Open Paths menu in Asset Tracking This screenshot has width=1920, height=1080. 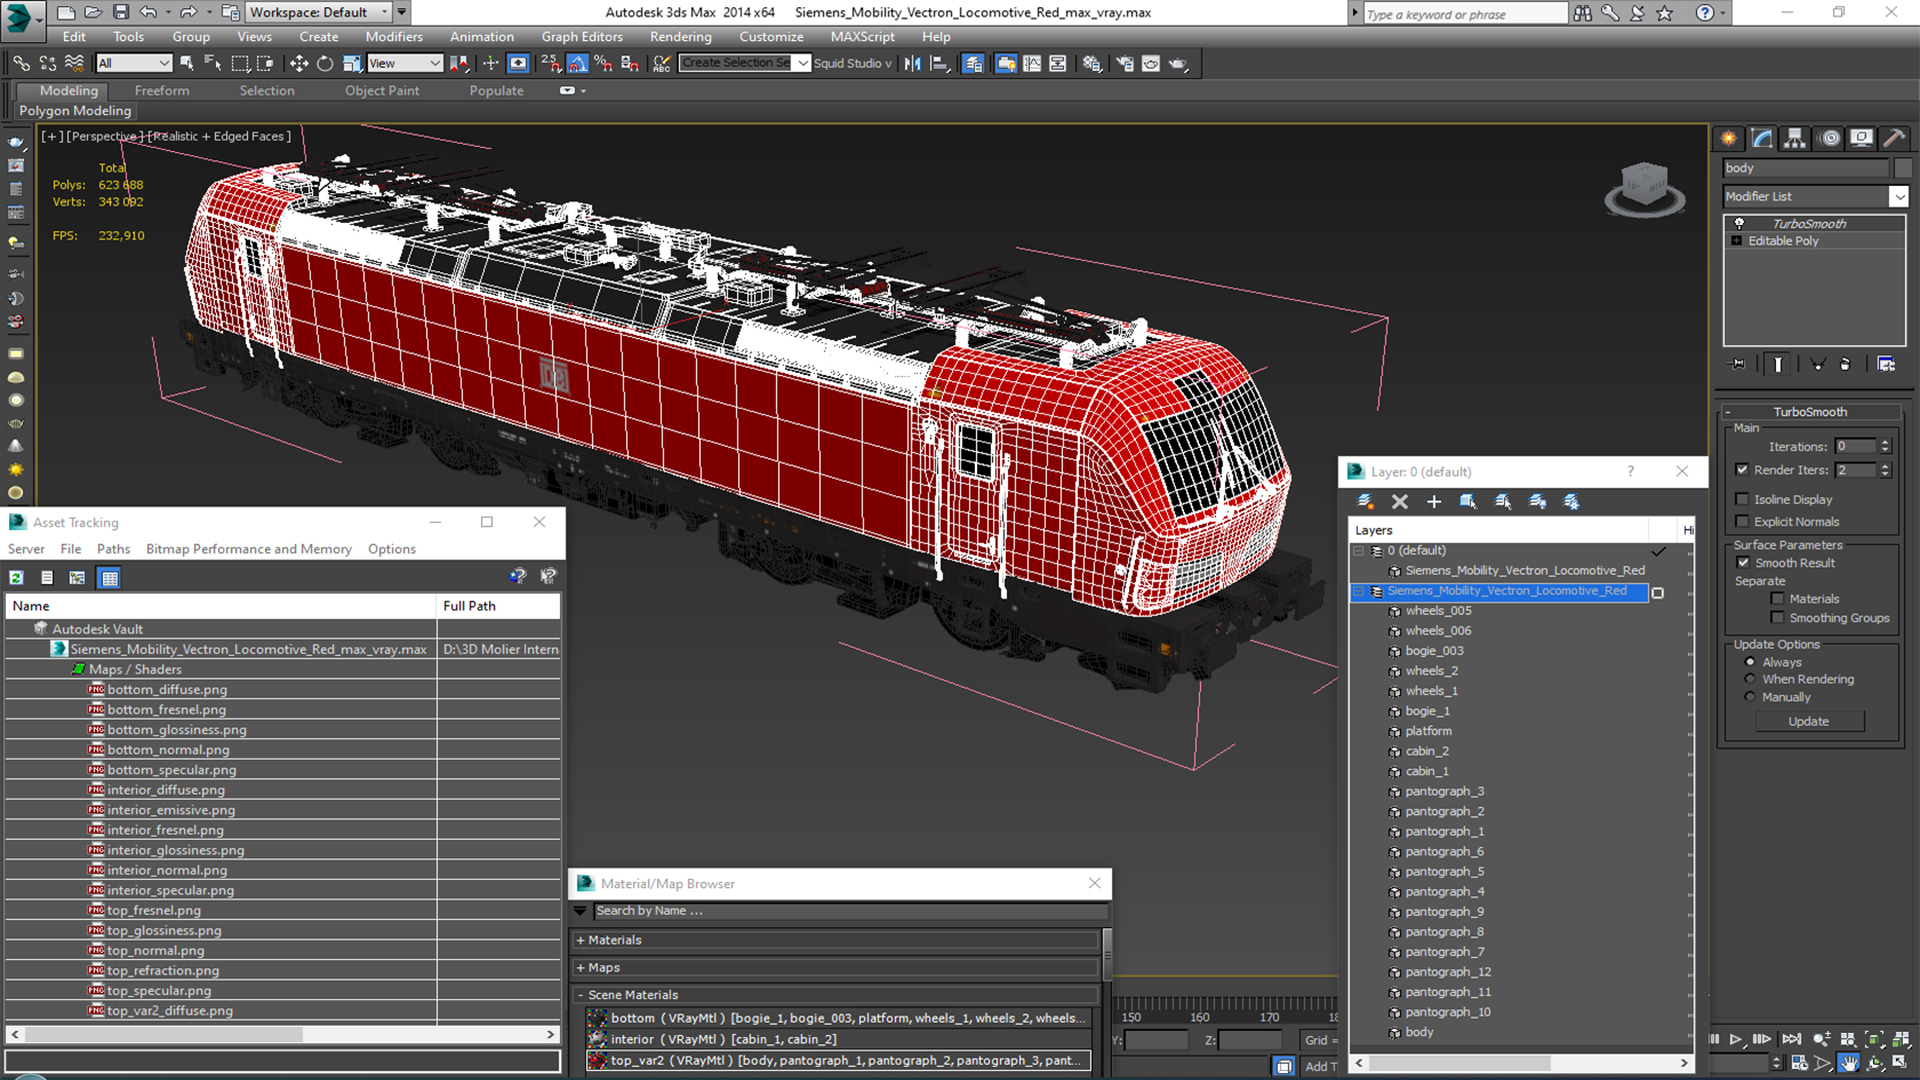[113, 549]
